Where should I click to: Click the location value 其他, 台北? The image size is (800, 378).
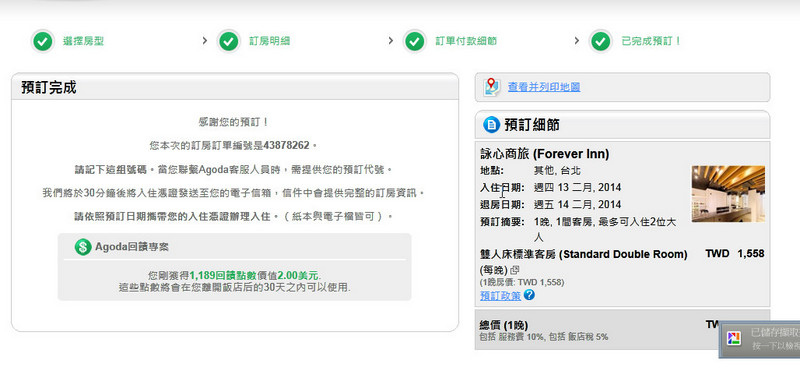557,170
